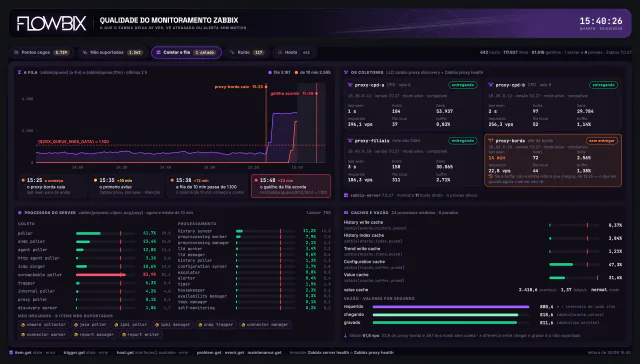Select the Coletar e fila tab
Screen dimensions: 640x364
coord(187,53)
